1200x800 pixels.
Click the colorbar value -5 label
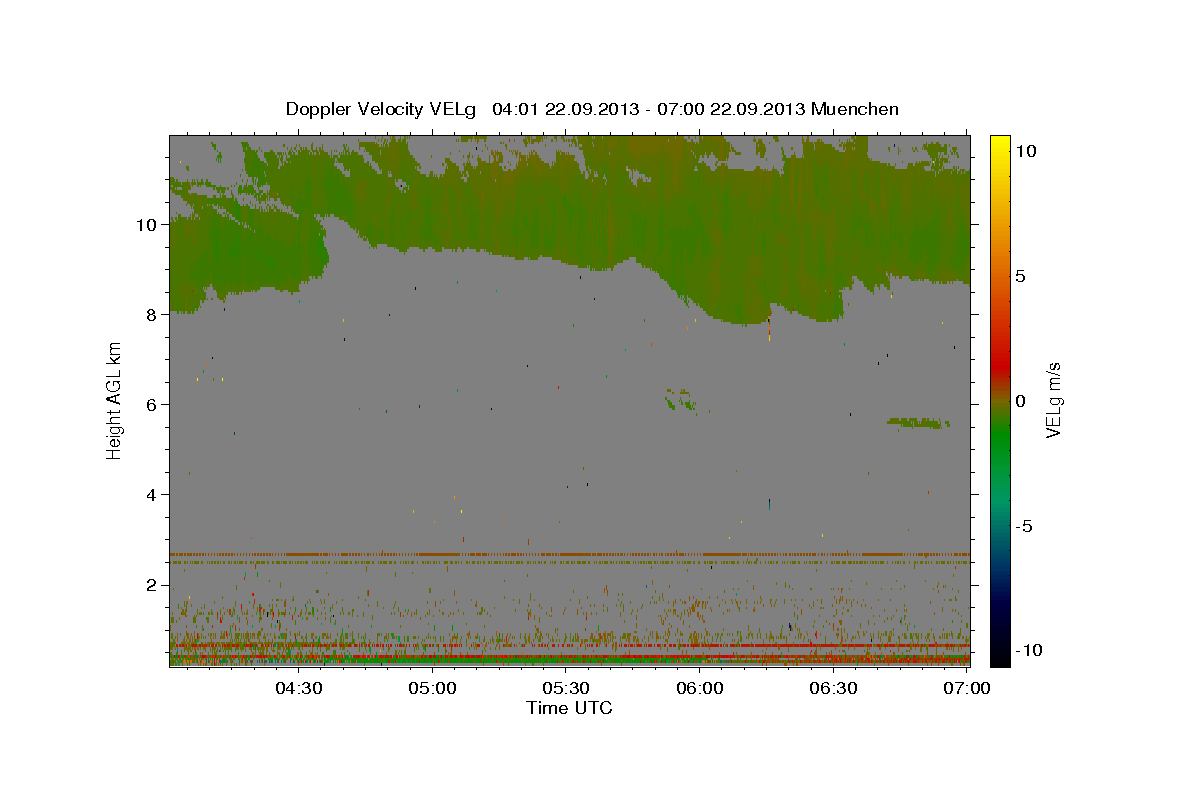pyautogui.click(x=1026, y=526)
